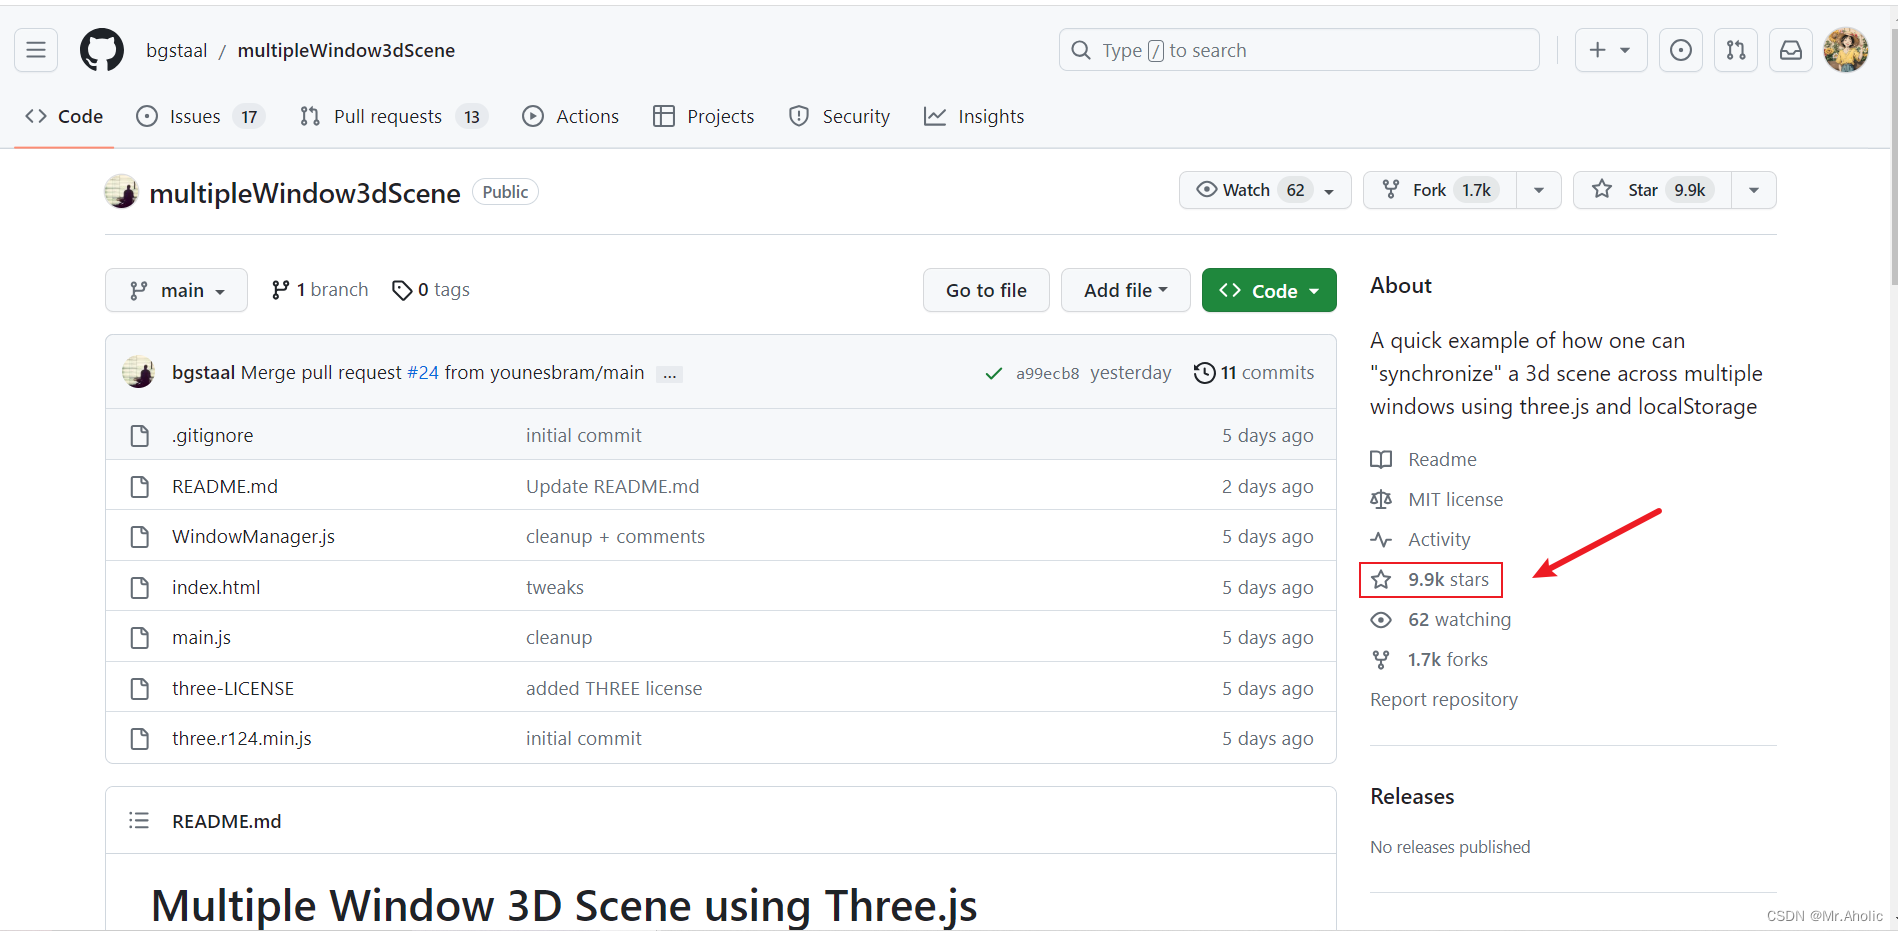1898x931 pixels.
Task: Open the issues icon in header
Action: click(1681, 50)
